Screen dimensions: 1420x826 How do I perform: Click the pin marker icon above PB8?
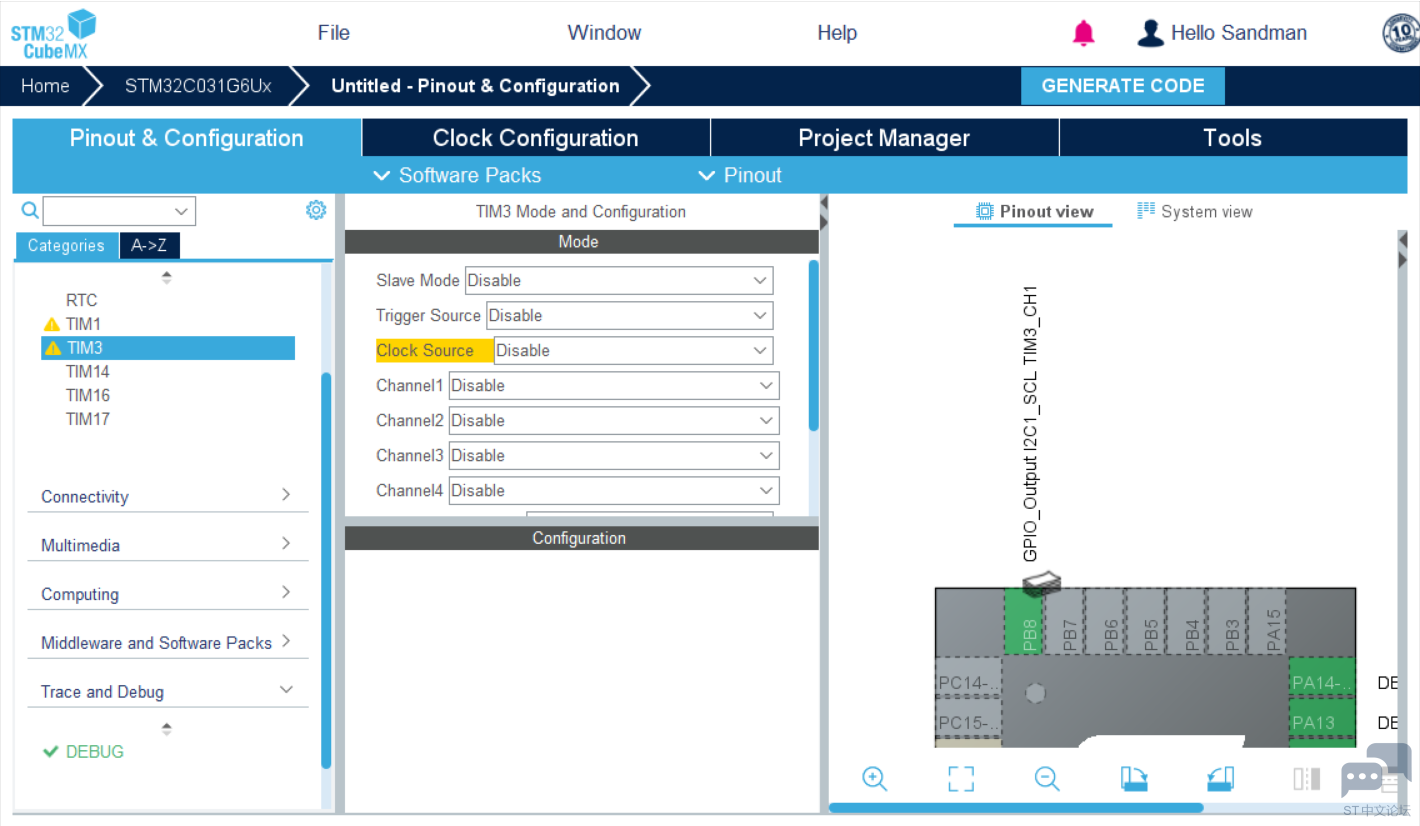[1041, 582]
